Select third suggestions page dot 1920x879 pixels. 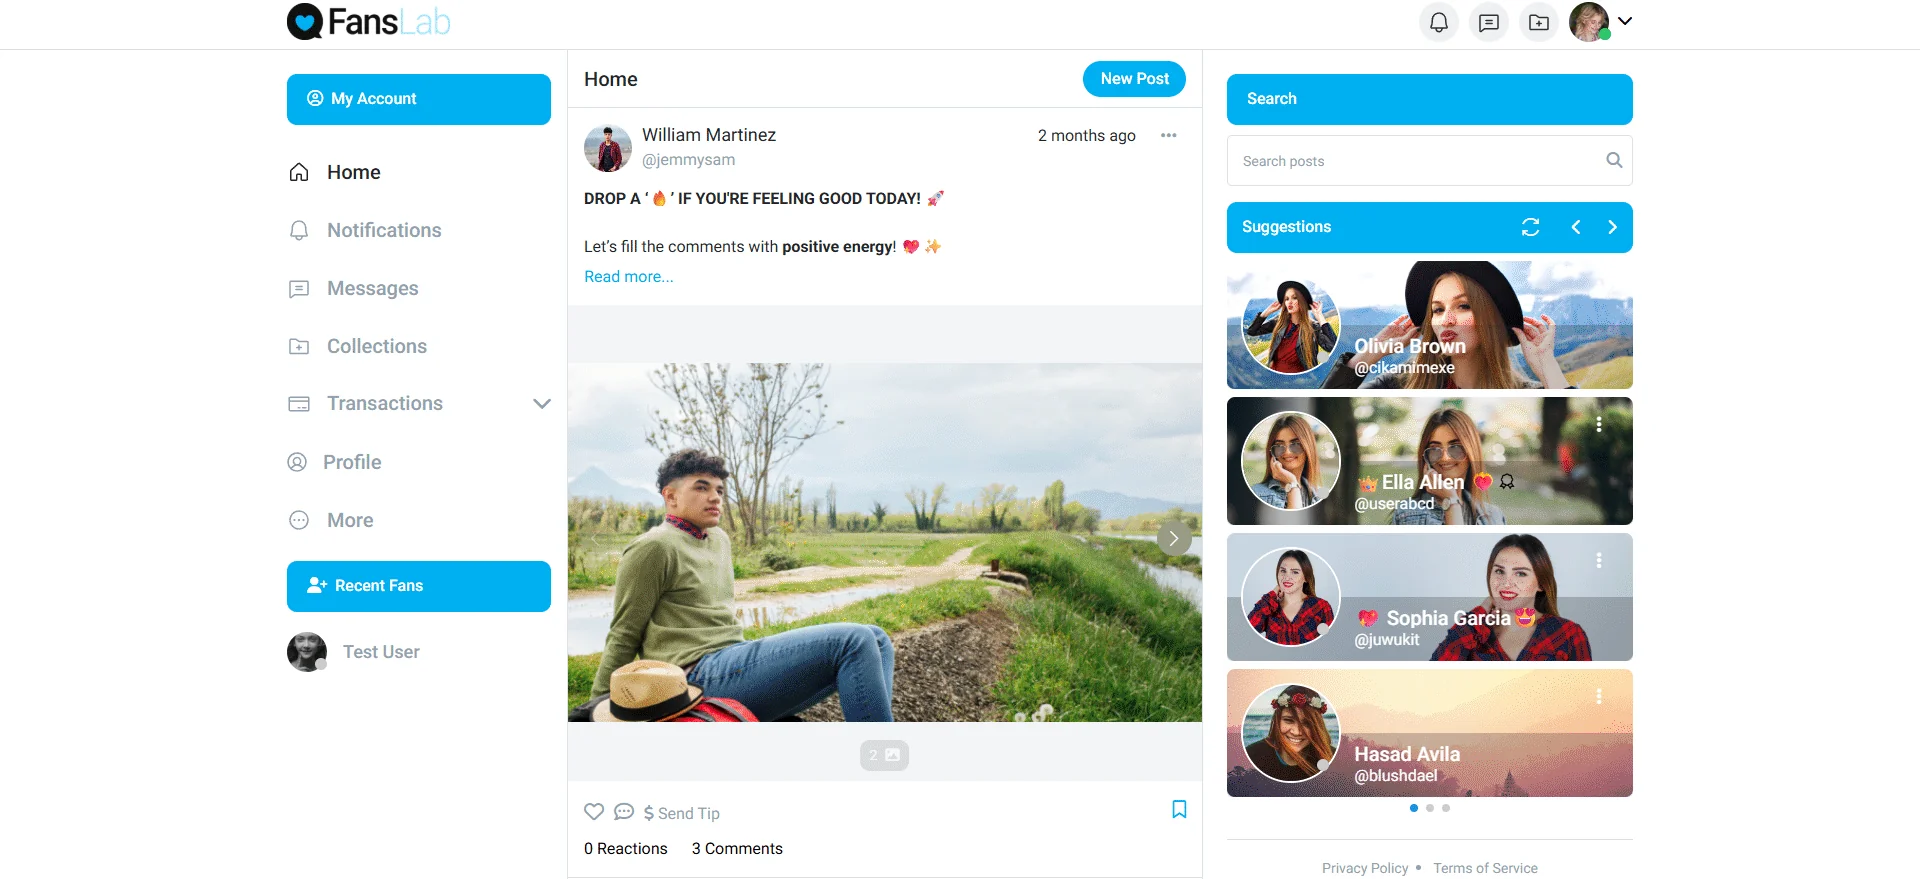coord(1446,808)
